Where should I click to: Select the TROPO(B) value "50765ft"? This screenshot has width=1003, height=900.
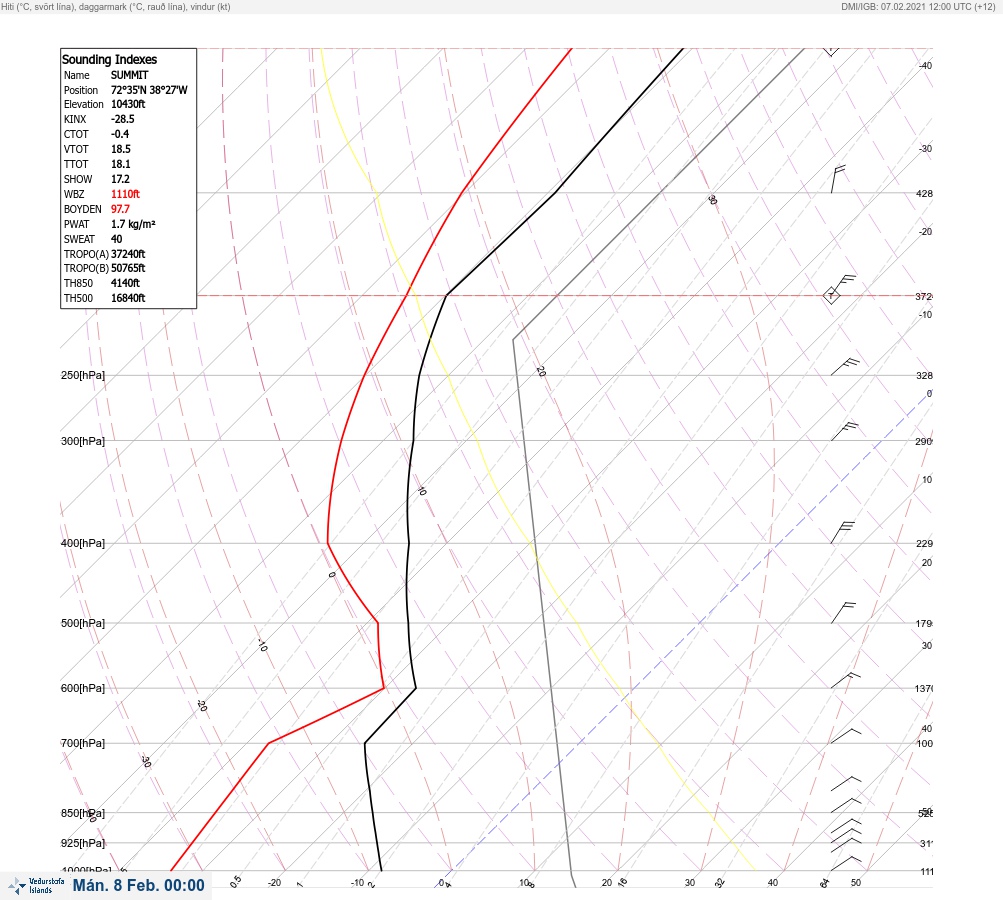click(x=128, y=269)
